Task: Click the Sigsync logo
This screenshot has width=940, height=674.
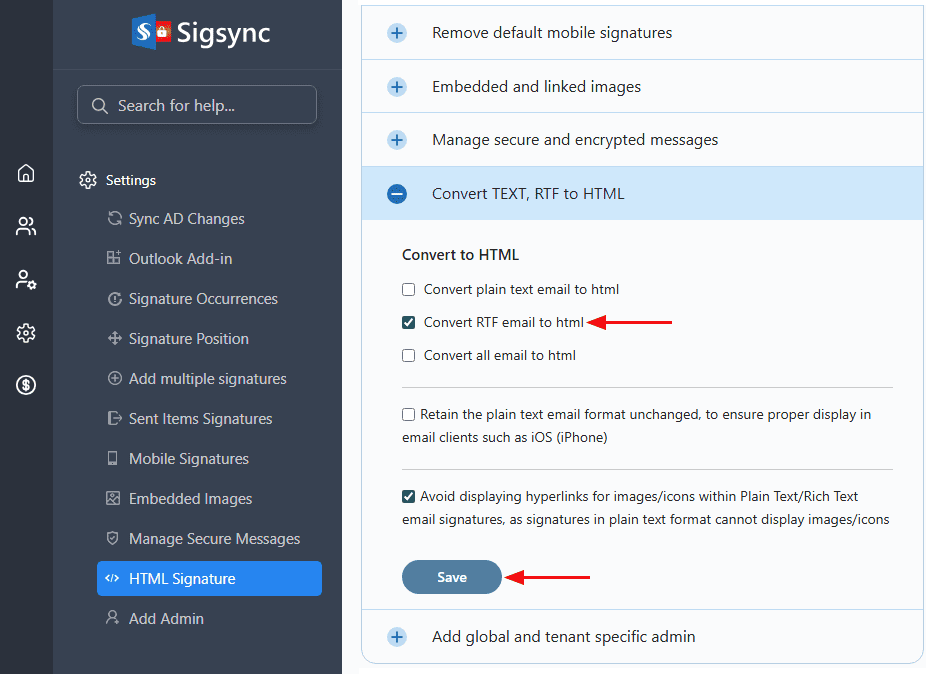Action: tap(201, 33)
